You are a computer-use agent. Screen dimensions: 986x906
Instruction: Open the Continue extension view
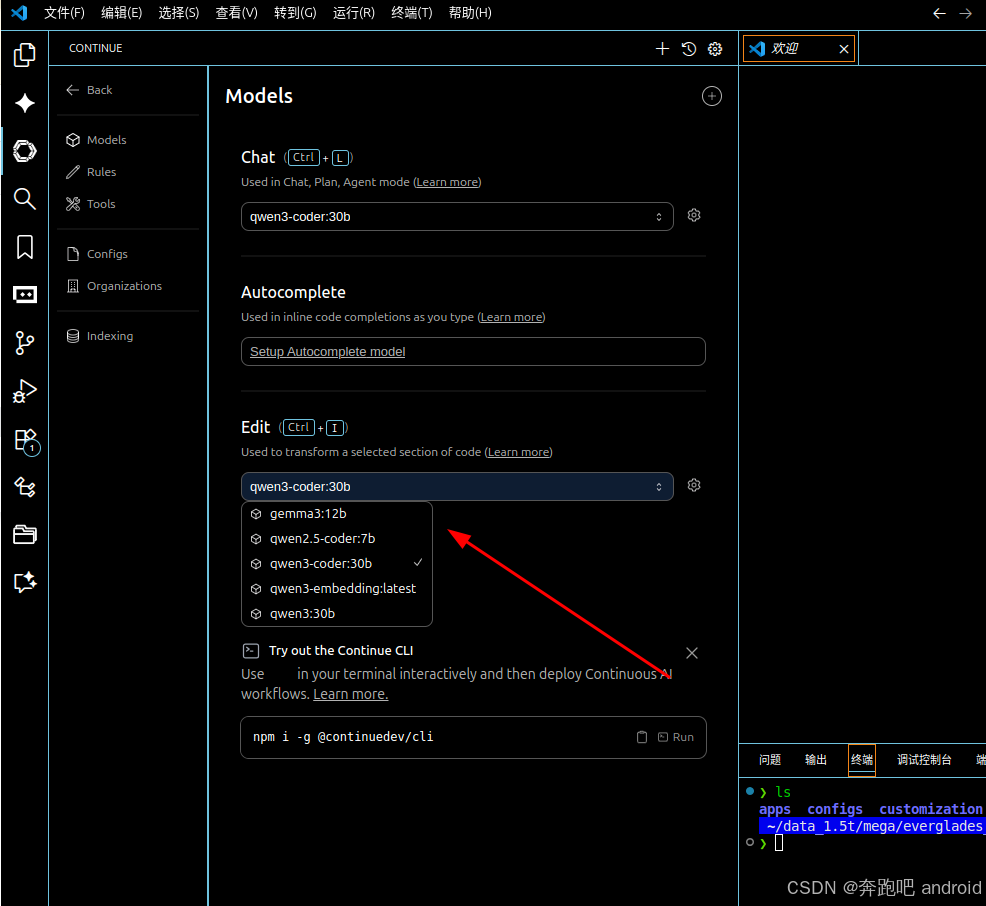coord(25,151)
